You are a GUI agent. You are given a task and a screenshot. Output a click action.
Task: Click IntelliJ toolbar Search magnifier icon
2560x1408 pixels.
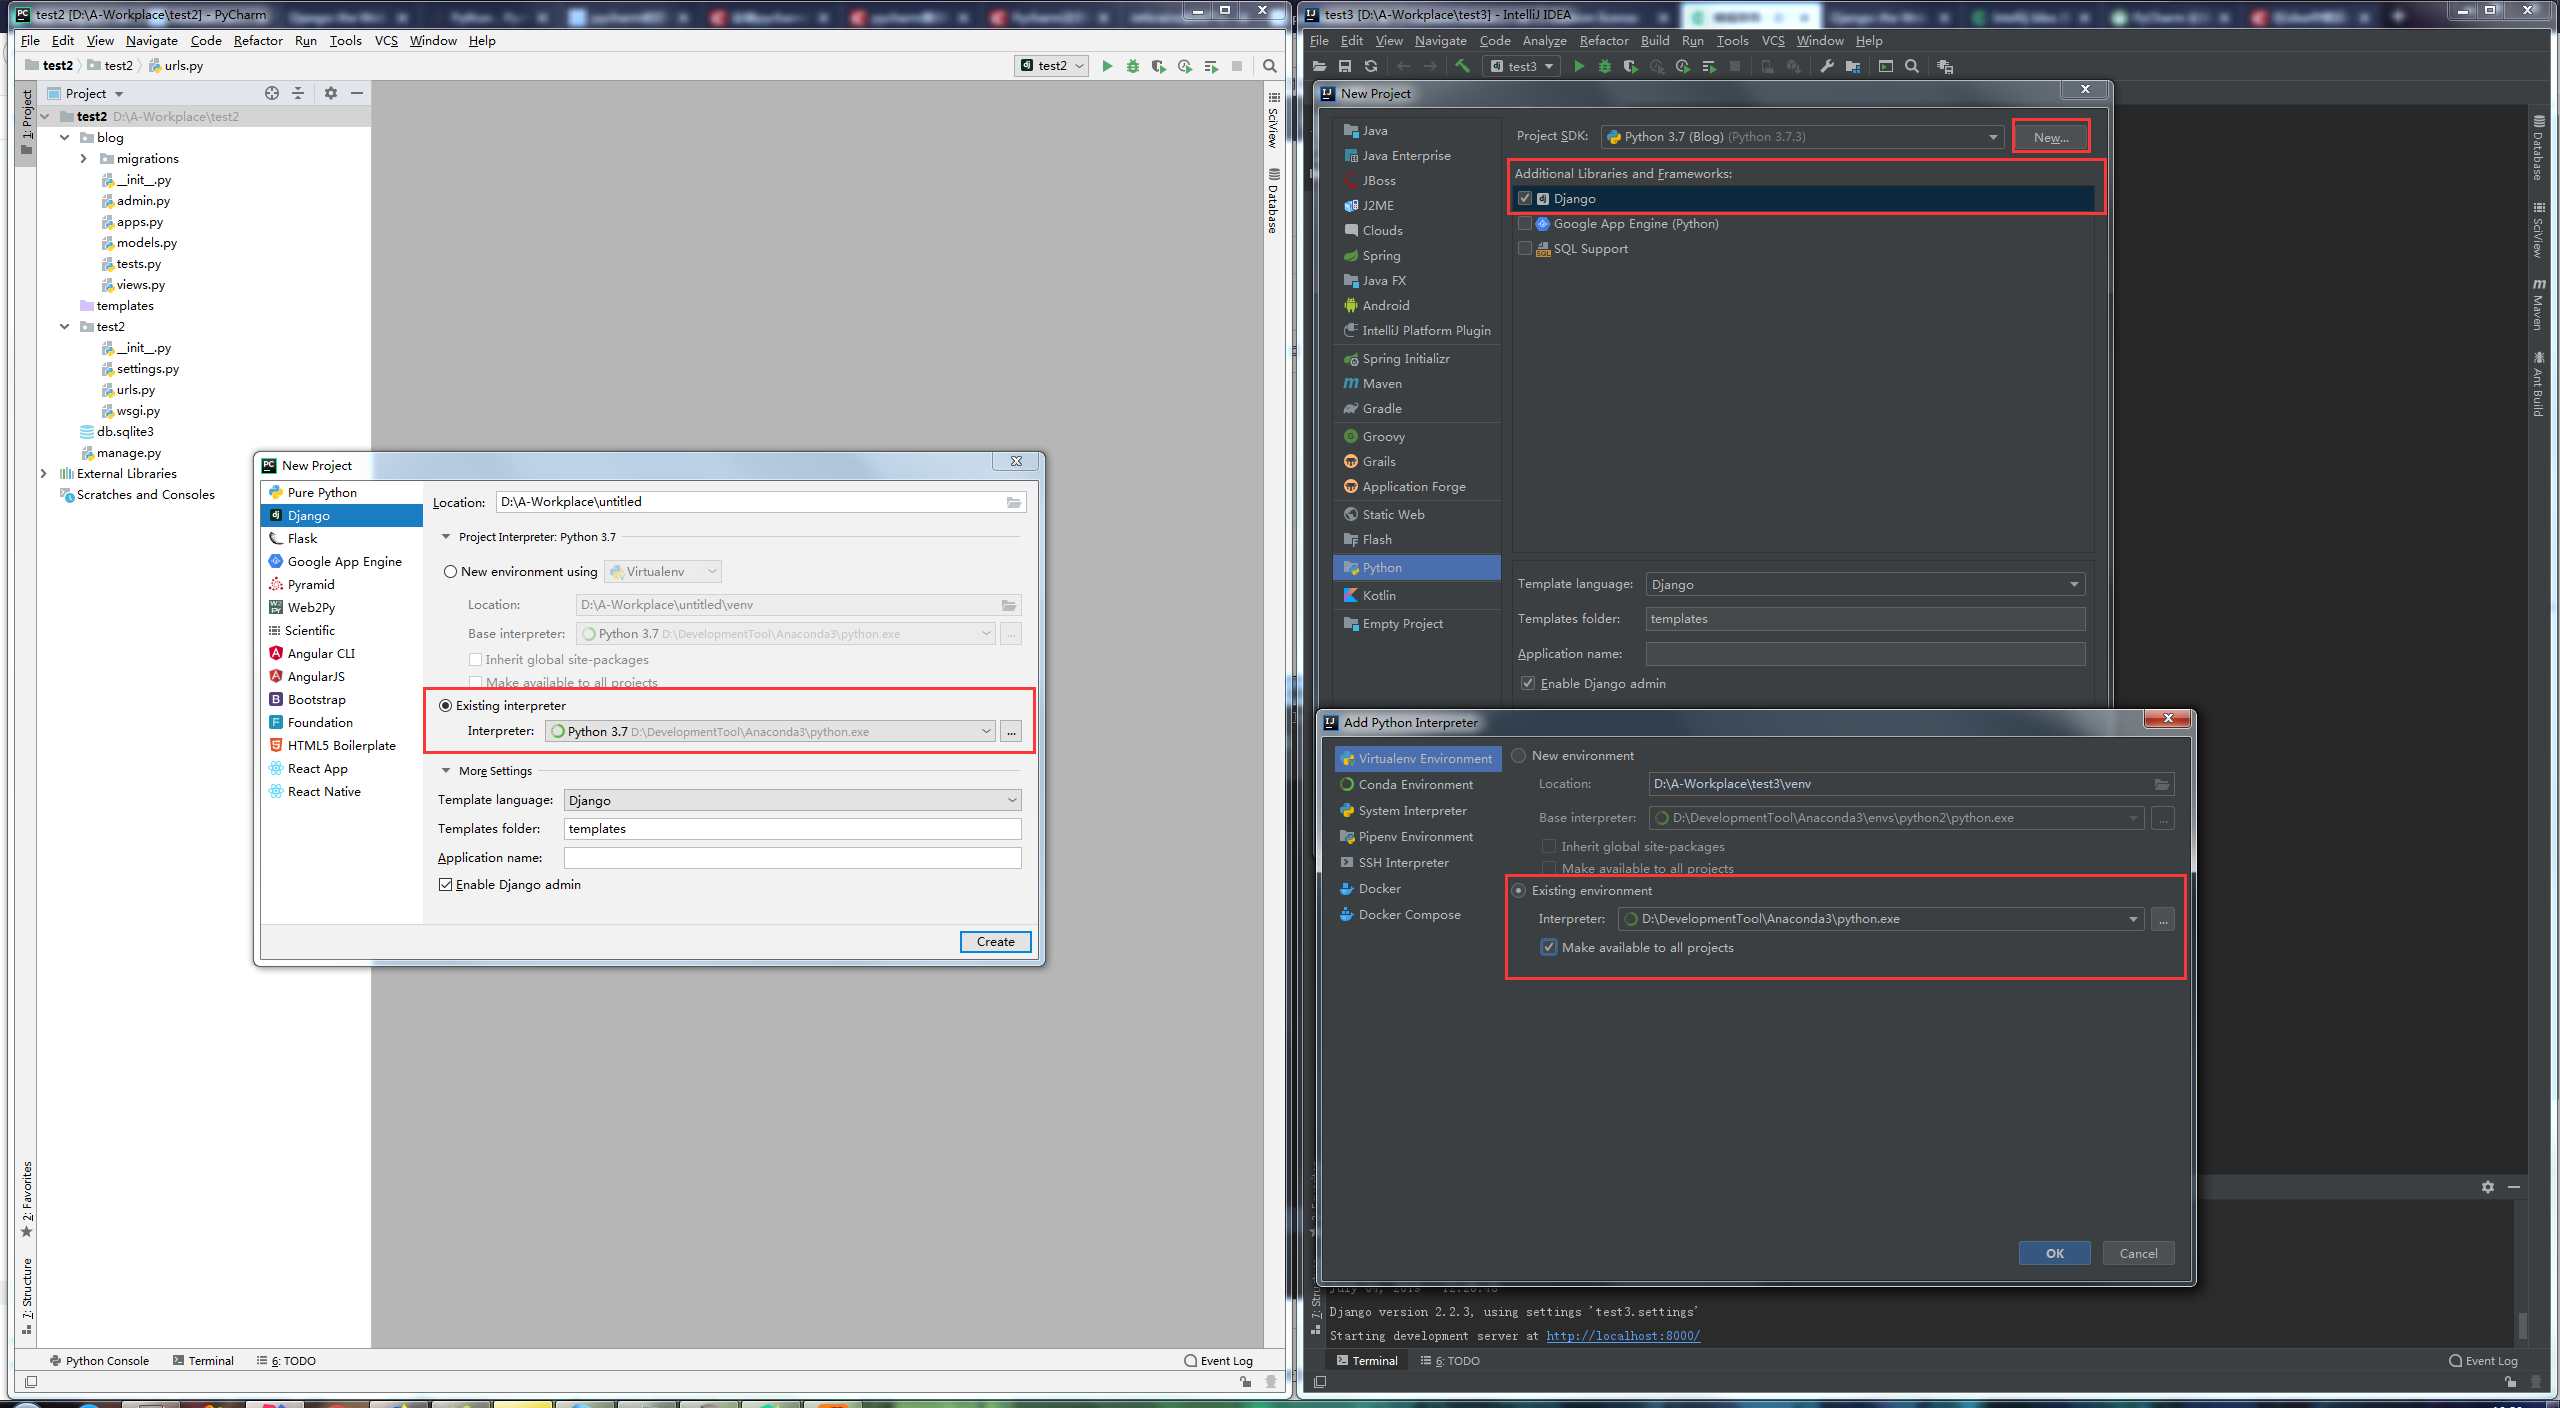coord(1912,66)
